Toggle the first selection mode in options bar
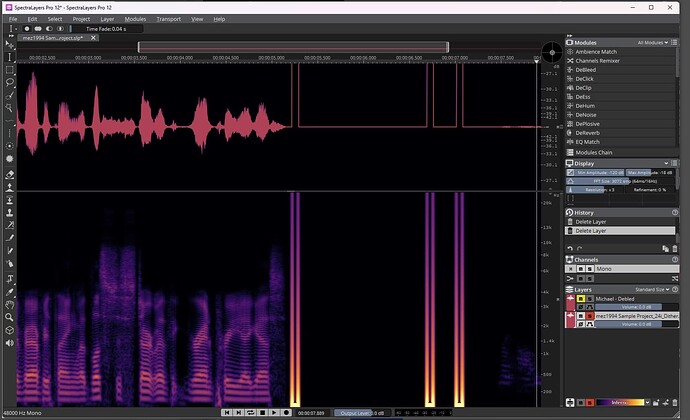This screenshot has height=420, width=690. (27, 29)
